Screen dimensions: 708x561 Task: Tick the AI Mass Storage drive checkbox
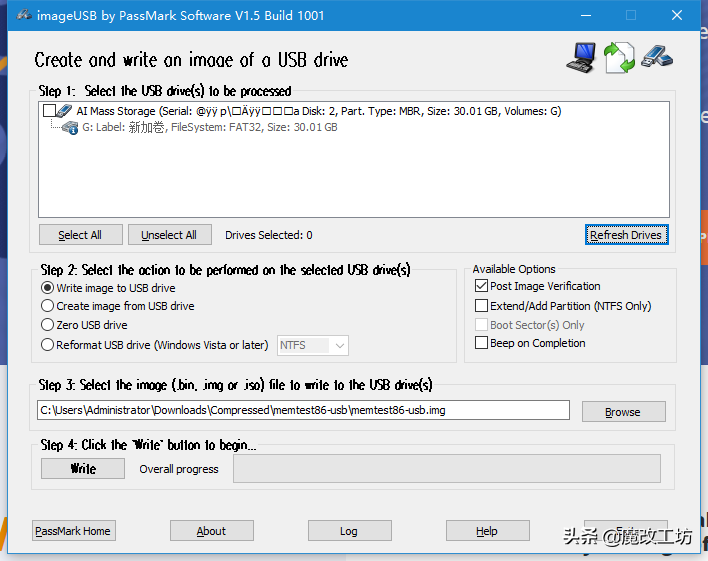point(49,111)
